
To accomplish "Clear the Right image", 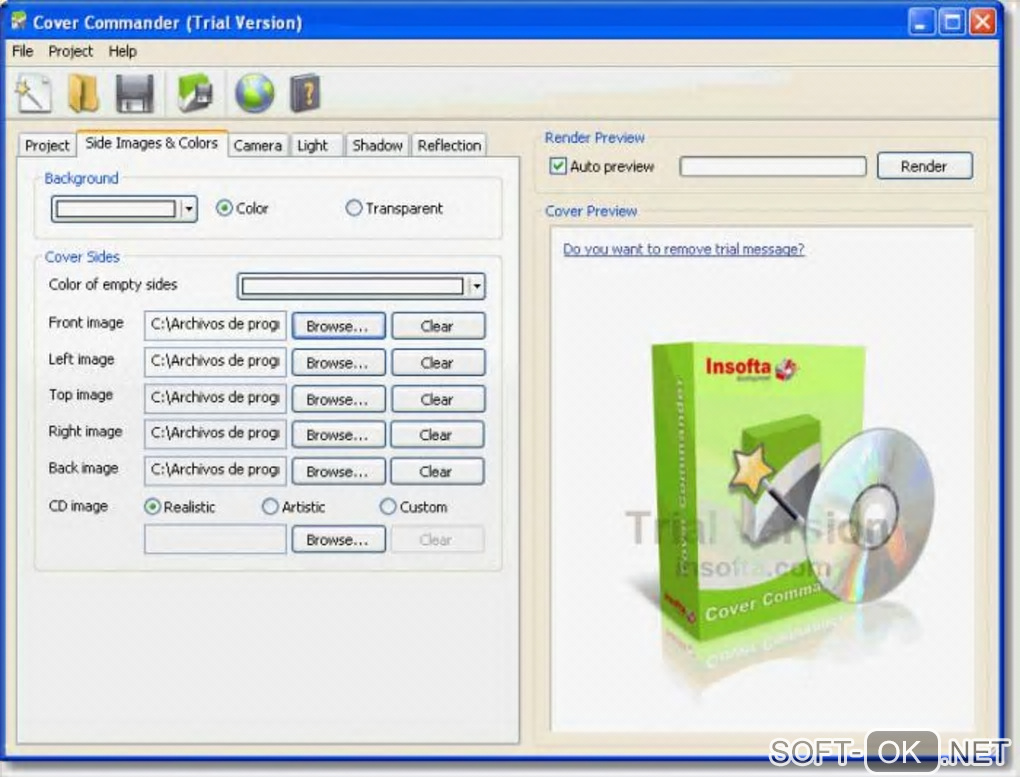I will click(437, 435).
